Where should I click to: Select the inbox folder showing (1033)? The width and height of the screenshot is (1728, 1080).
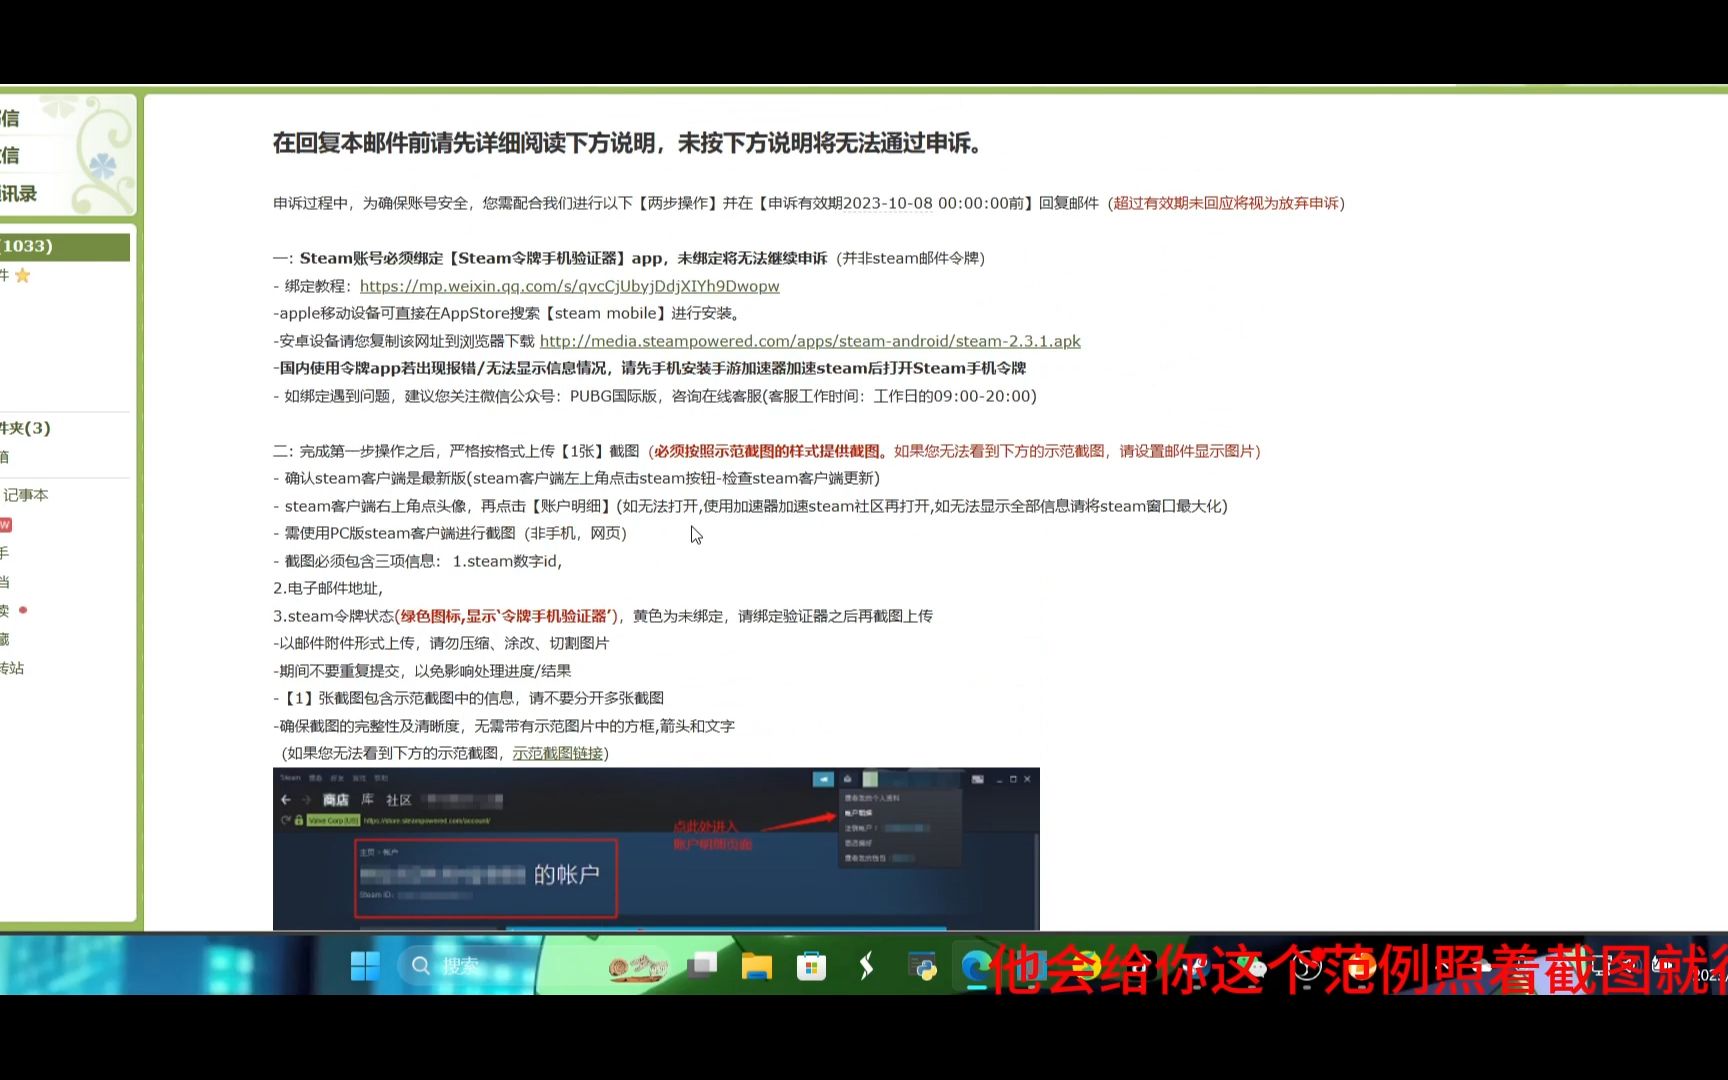tap(65, 246)
